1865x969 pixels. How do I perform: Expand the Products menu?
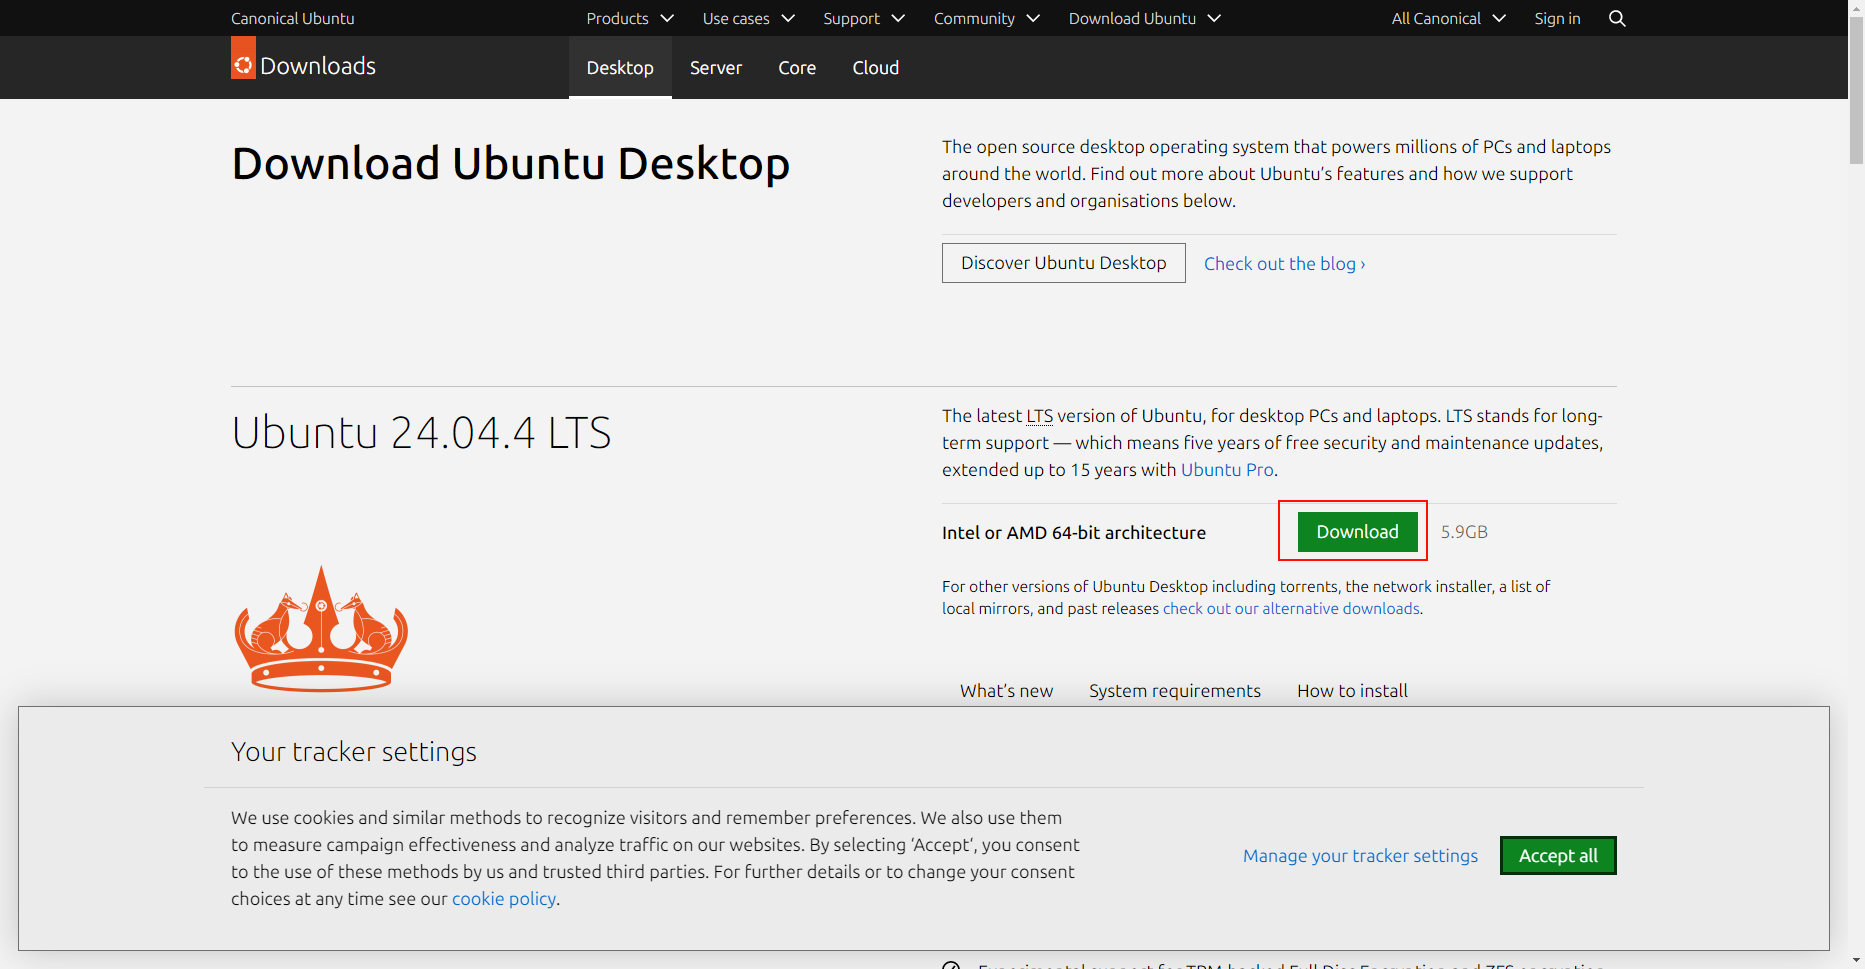(630, 18)
